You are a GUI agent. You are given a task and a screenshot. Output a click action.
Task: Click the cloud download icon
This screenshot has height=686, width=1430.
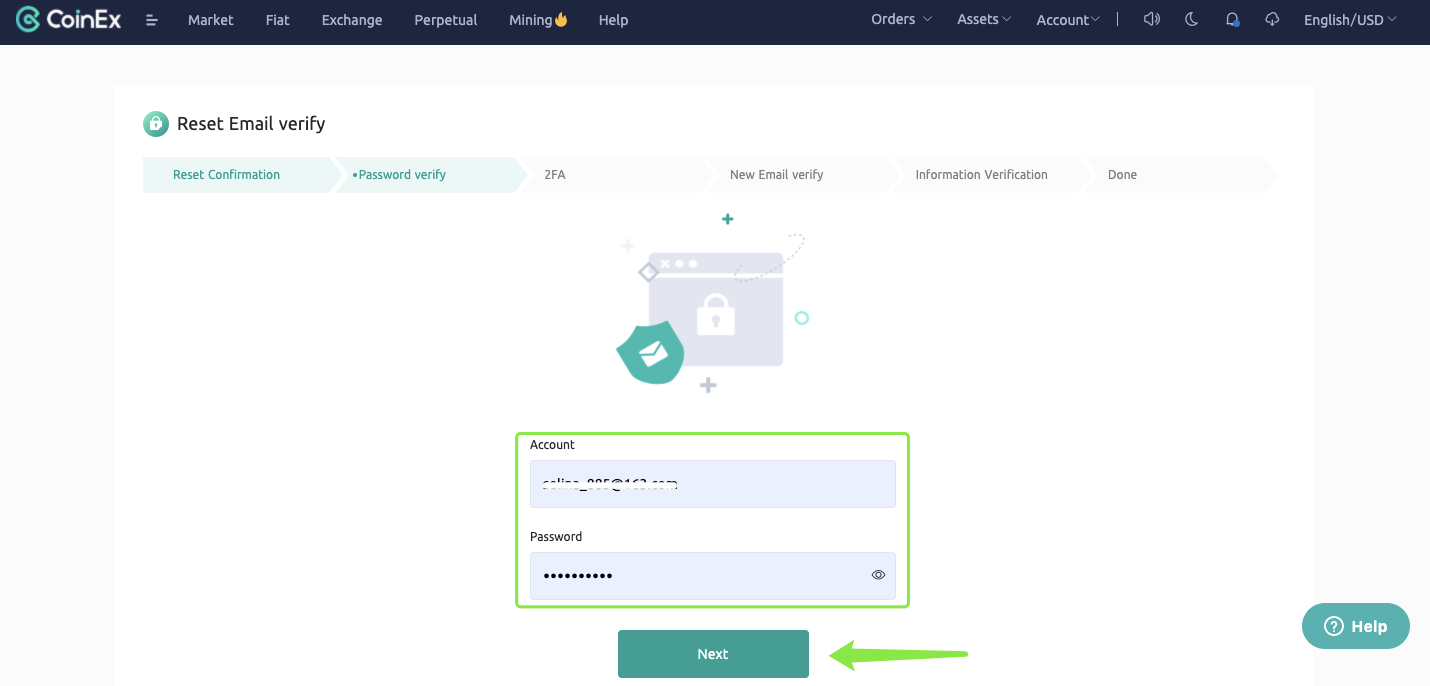coord(1272,19)
